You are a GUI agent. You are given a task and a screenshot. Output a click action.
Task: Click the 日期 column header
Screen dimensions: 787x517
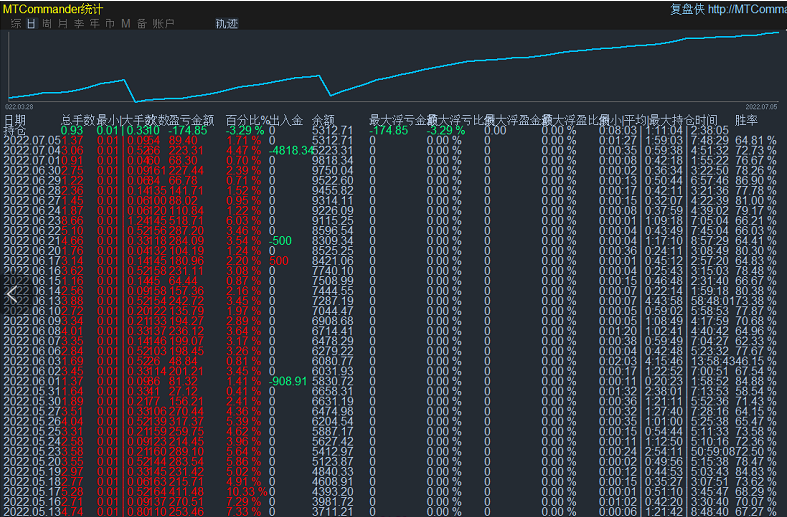point(15,120)
